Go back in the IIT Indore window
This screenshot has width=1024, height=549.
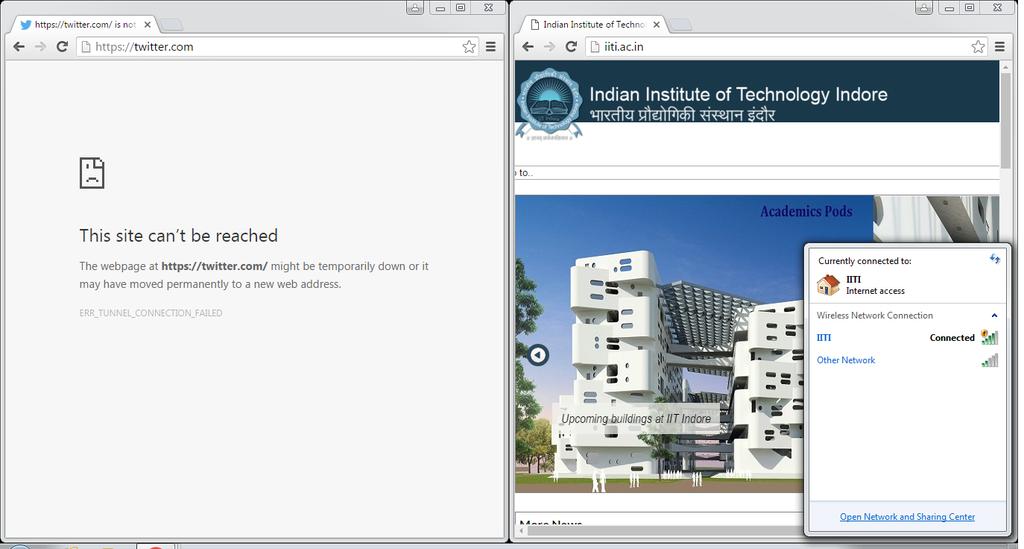pos(528,47)
